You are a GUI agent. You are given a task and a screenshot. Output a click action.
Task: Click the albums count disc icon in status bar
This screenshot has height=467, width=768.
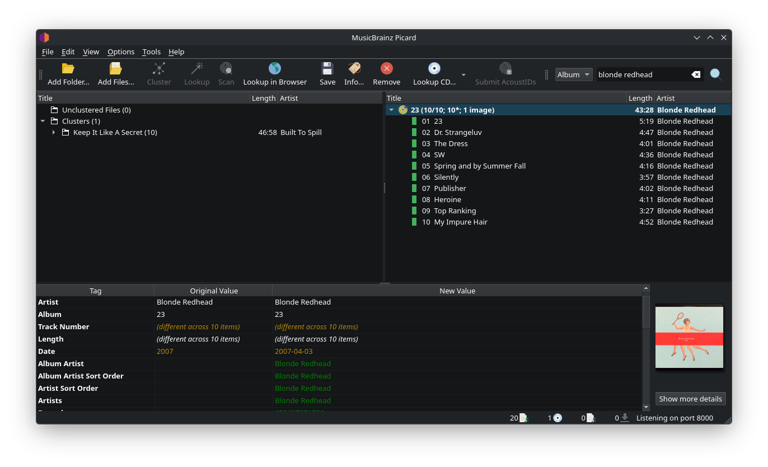pos(557,418)
